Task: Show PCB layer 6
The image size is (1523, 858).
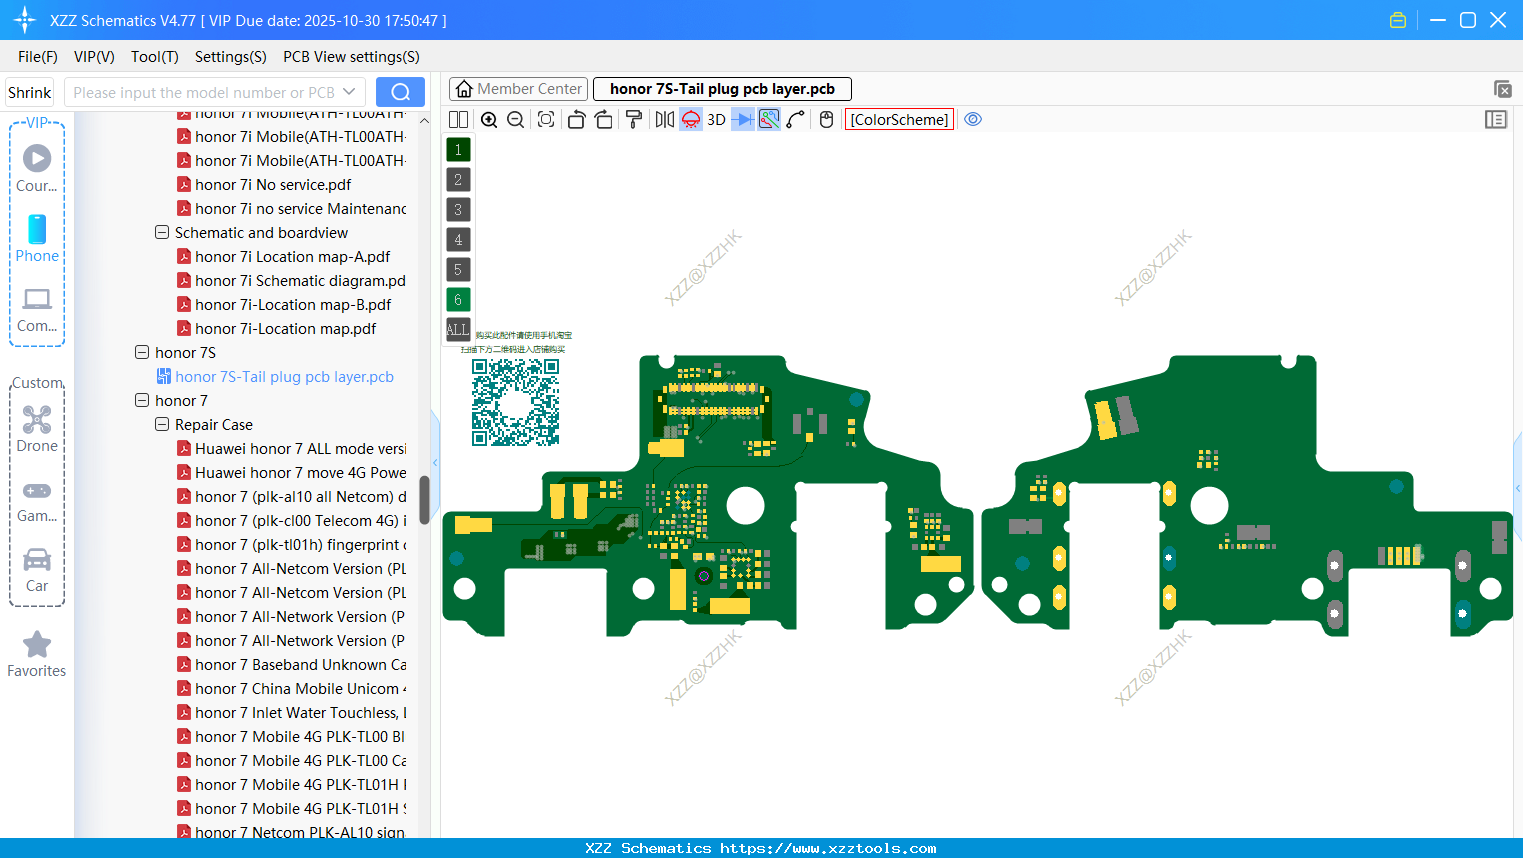Action: pos(458,300)
